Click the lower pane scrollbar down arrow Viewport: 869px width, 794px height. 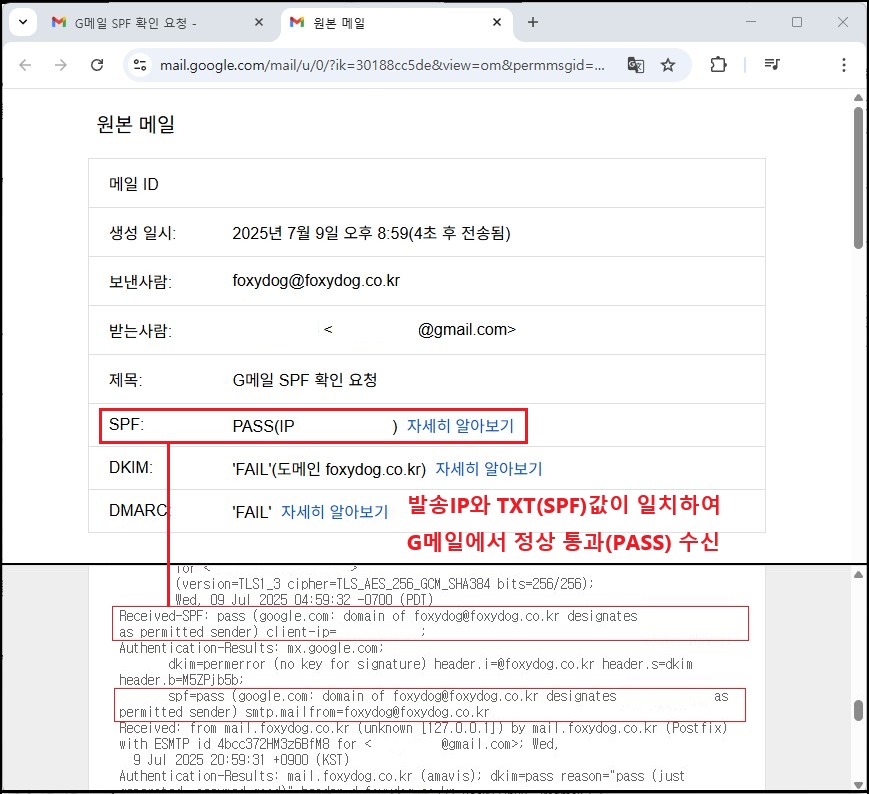click(858, 785)
